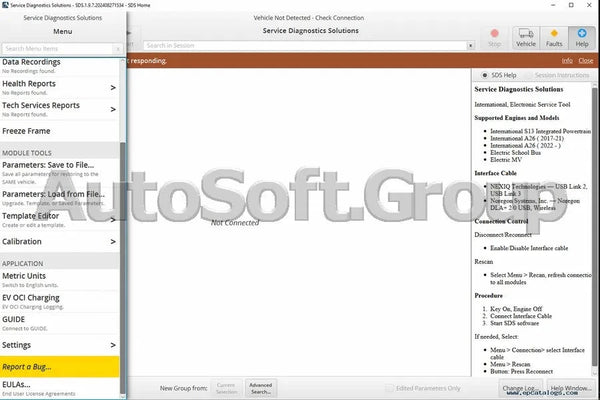Click the Settings menu label

point(16,345)
